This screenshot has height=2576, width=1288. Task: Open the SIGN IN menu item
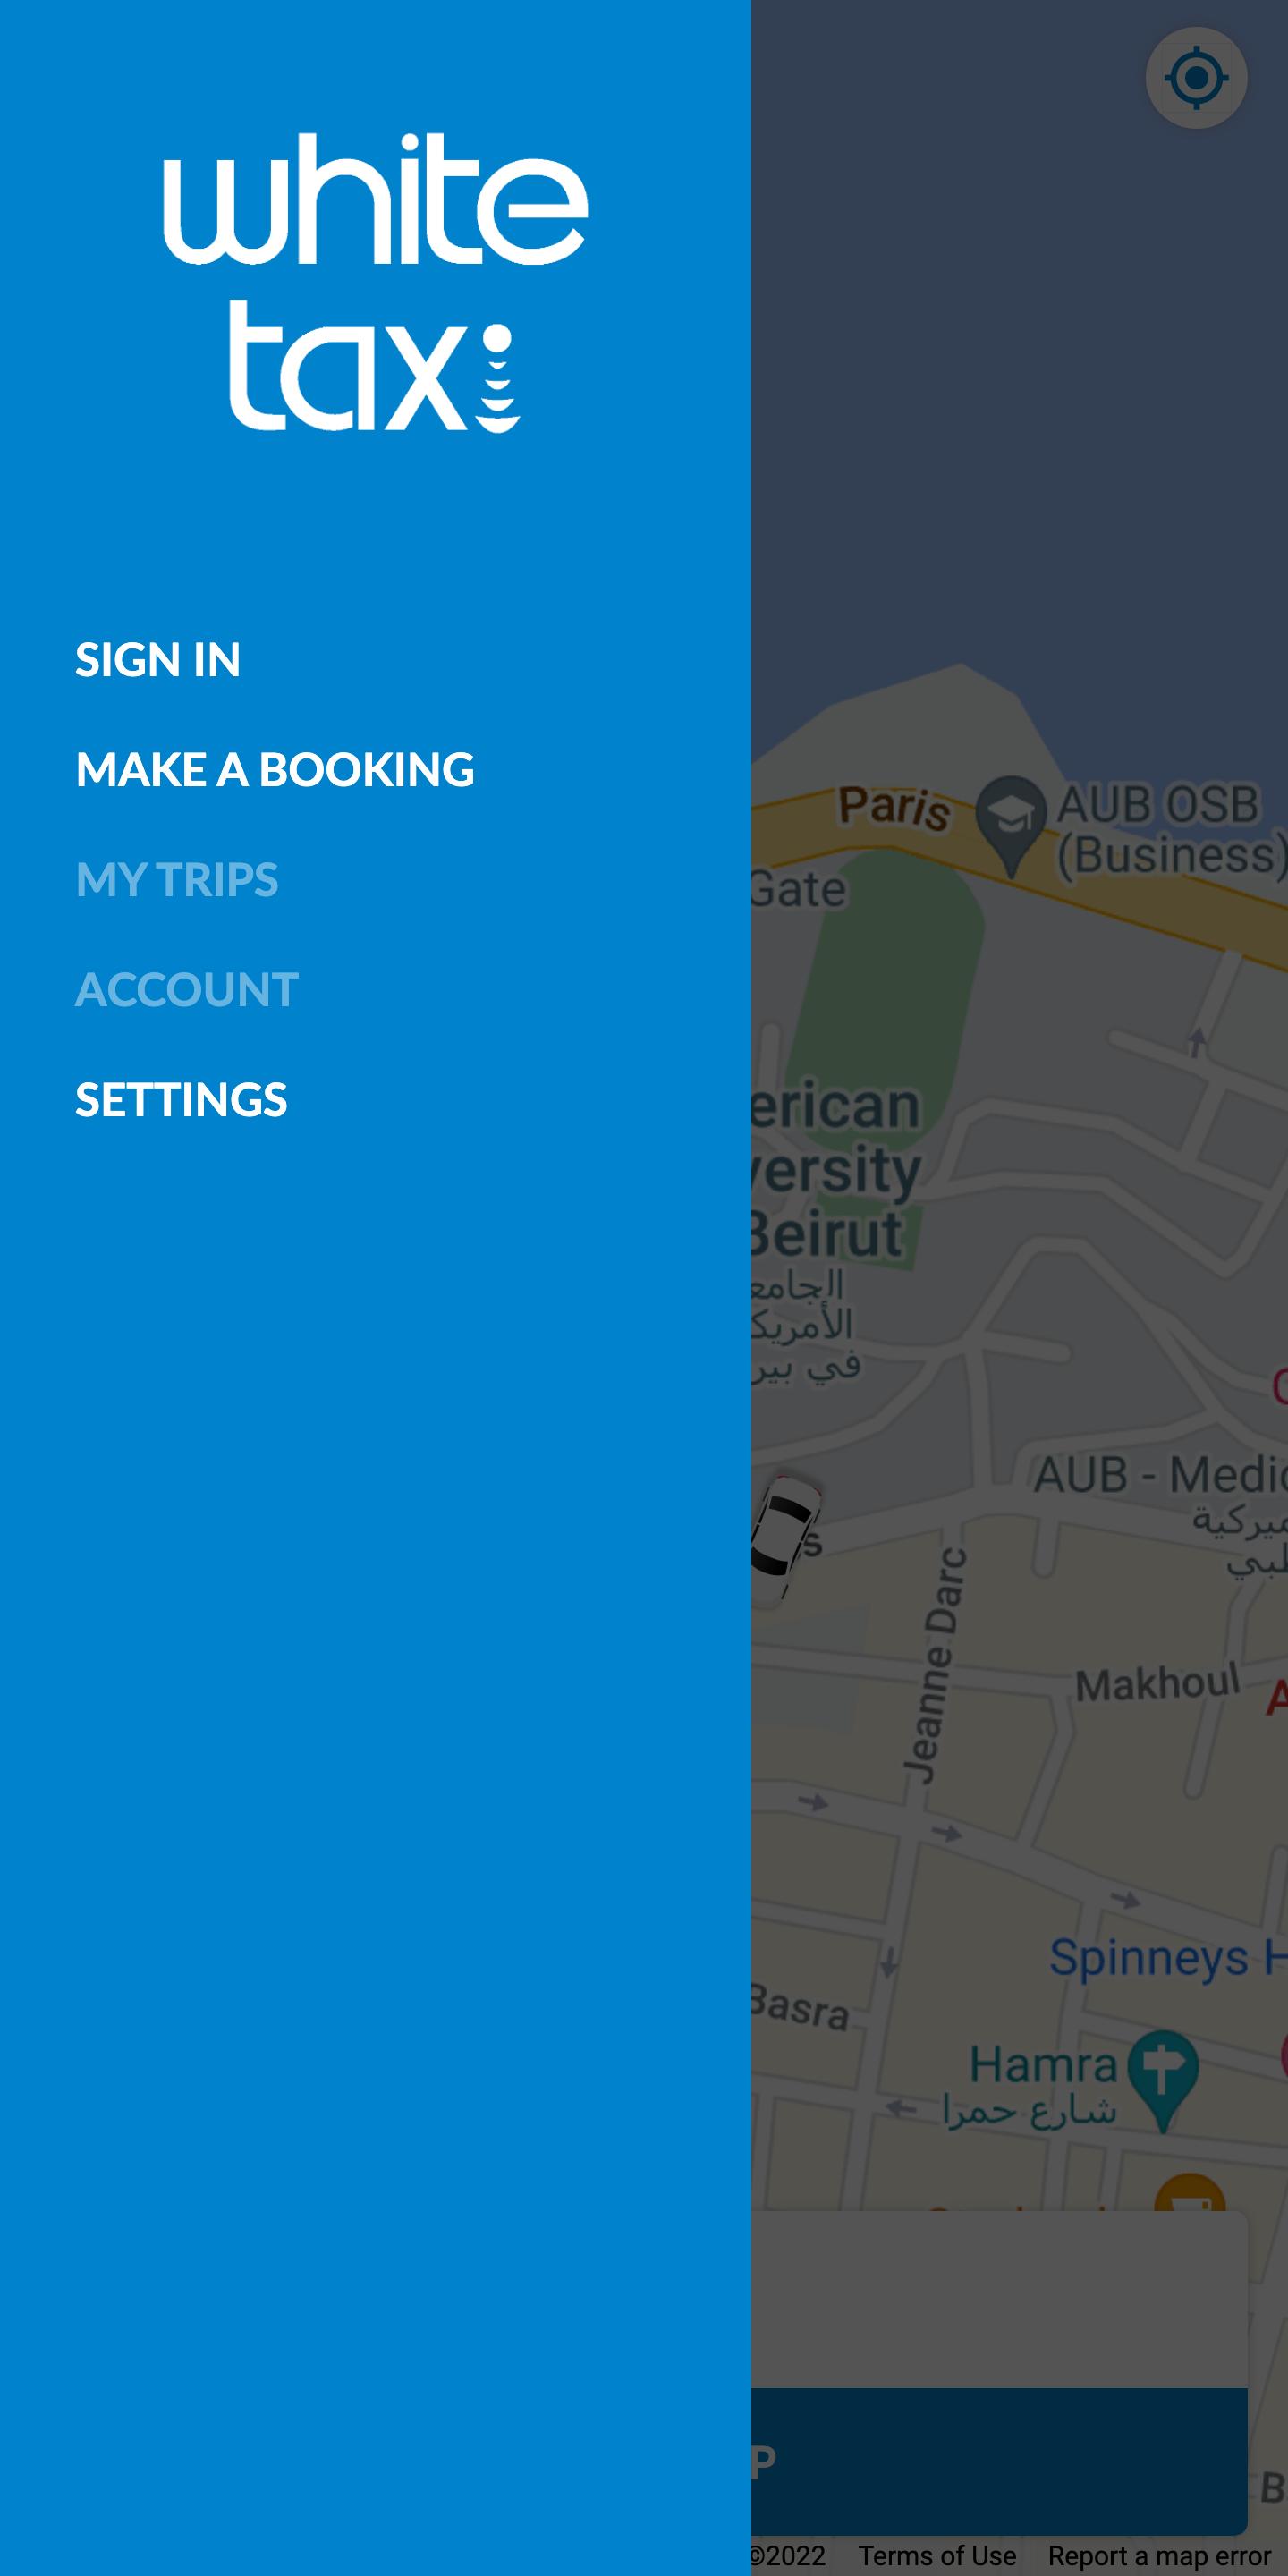coord(158,660)
